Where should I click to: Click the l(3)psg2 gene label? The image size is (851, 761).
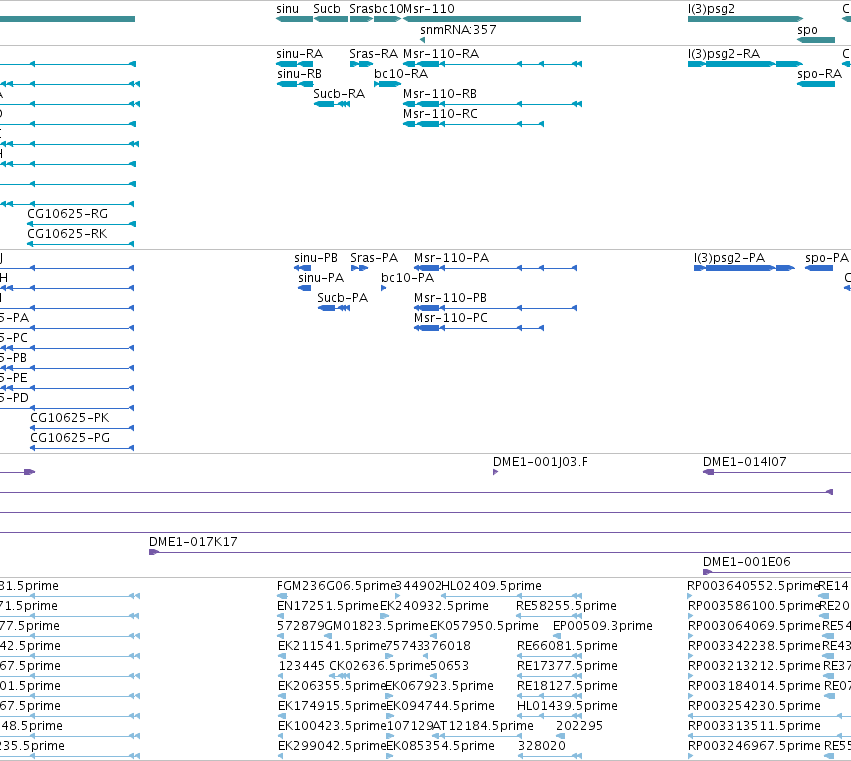coord(711,9)
